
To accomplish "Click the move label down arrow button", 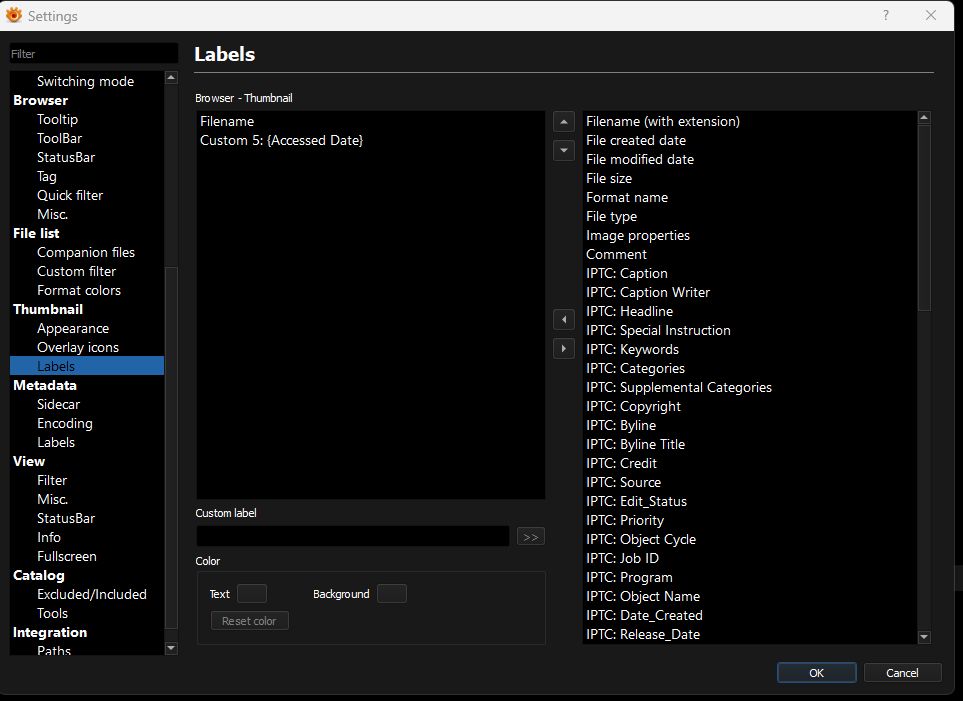I will coord(564,150).
